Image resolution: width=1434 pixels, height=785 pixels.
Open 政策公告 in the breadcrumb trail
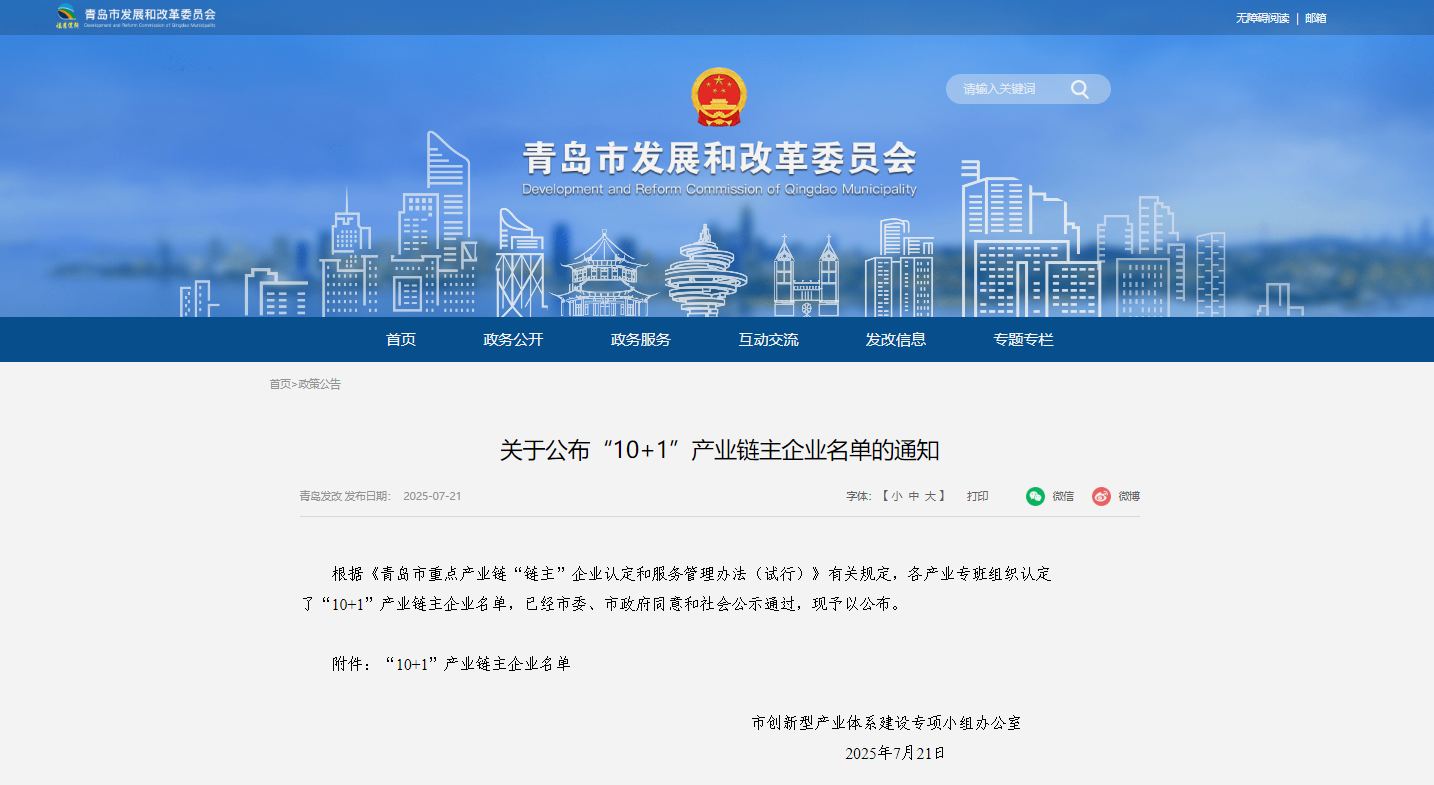tap(319, 384)
